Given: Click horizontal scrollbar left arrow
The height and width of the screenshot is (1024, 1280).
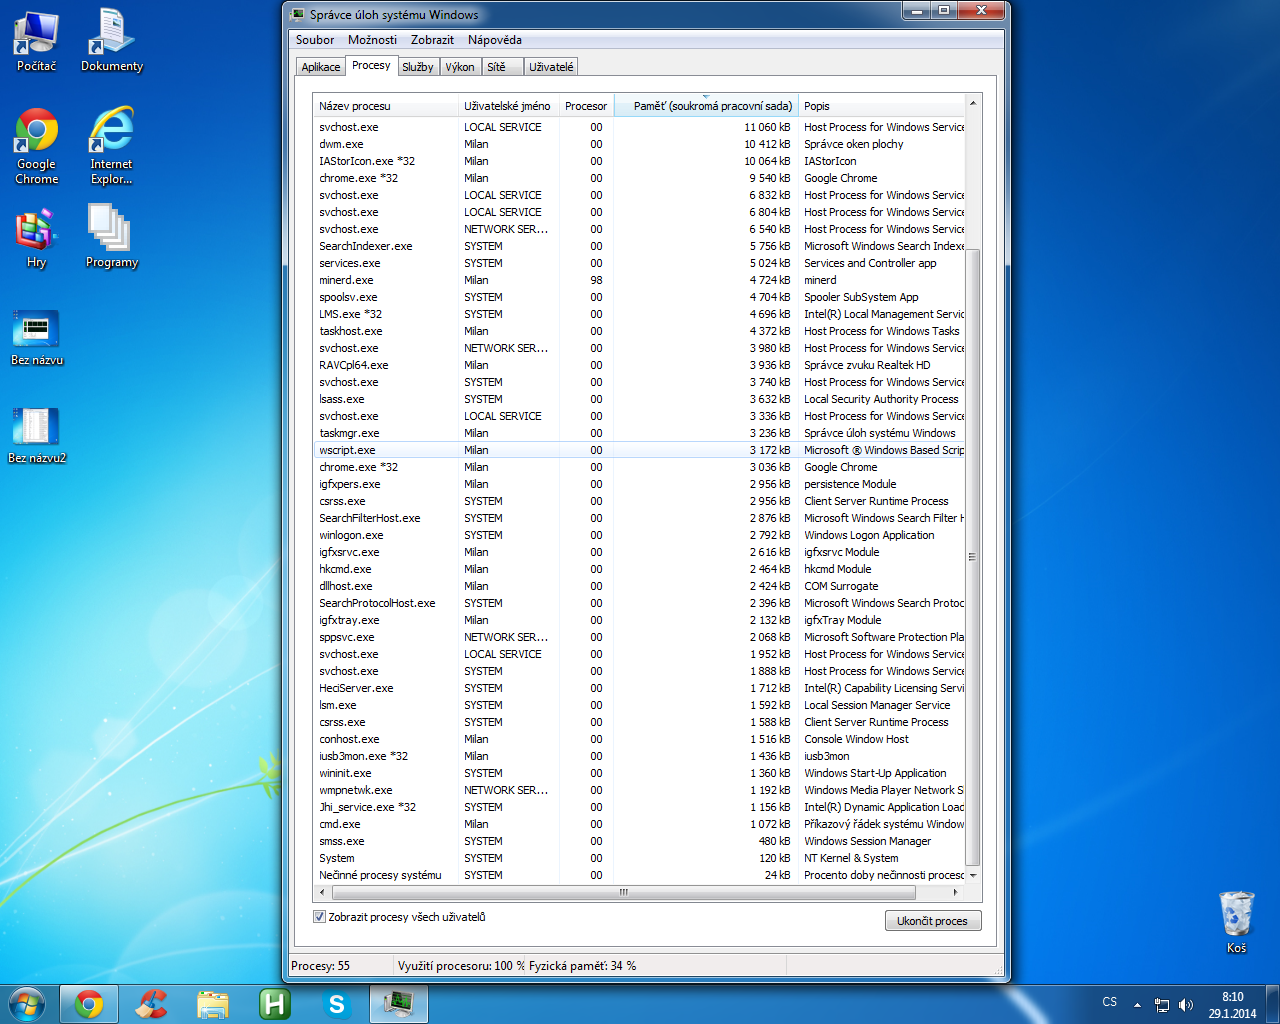Looking at the screenshot, I should 322,892.
